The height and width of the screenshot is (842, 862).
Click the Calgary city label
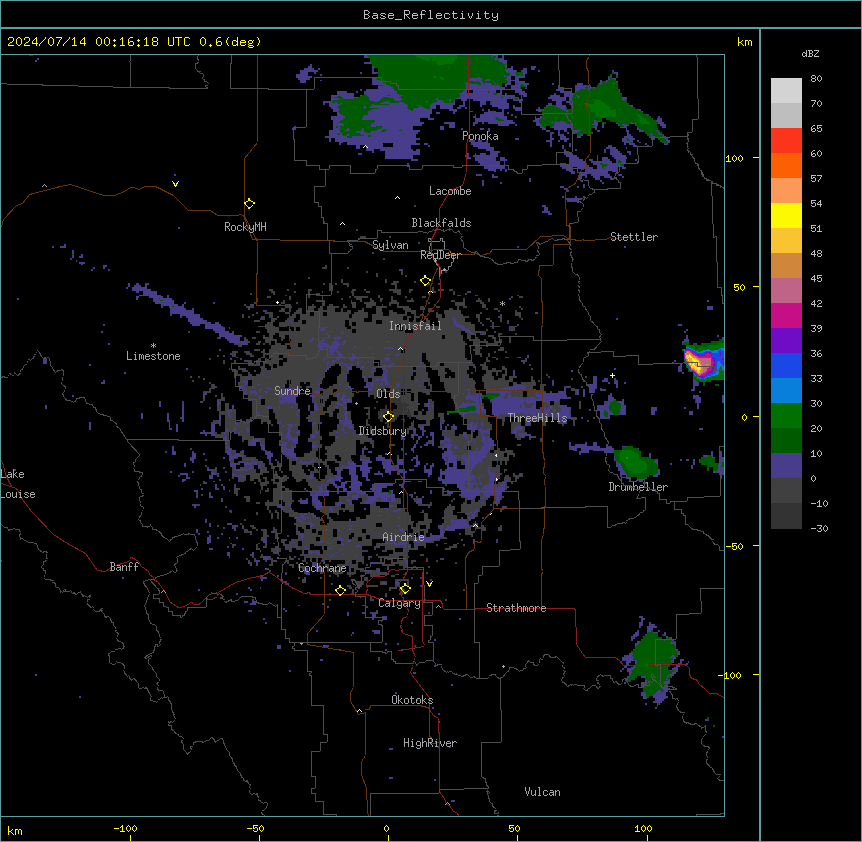399,603
